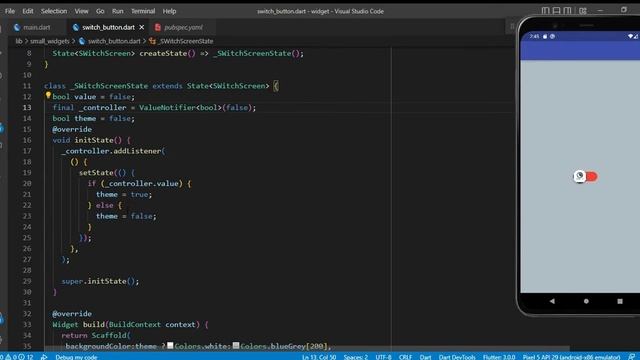Click 'Ln 13, Col 50' cursor position

(319, 357)
